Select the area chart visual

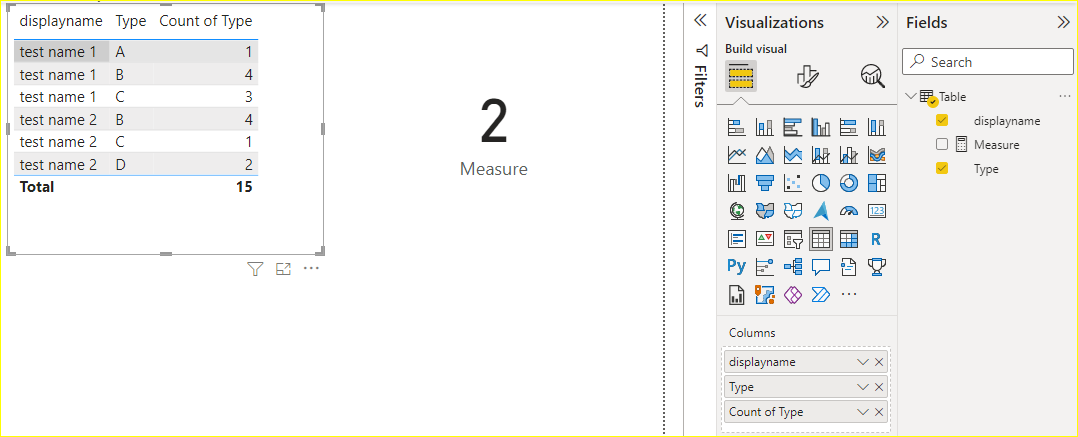[x=764, y=155]
